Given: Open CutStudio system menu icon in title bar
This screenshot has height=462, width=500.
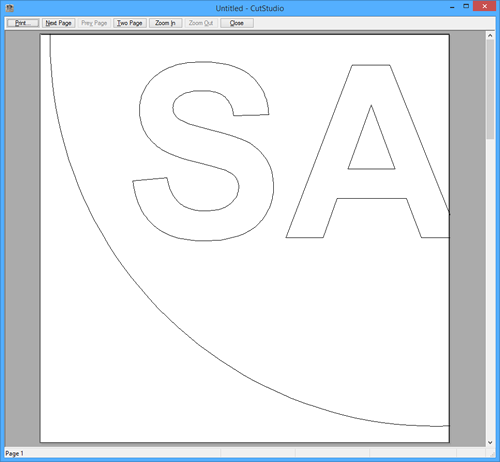Looking at the screenshot, I should click(x=10, y=8).
